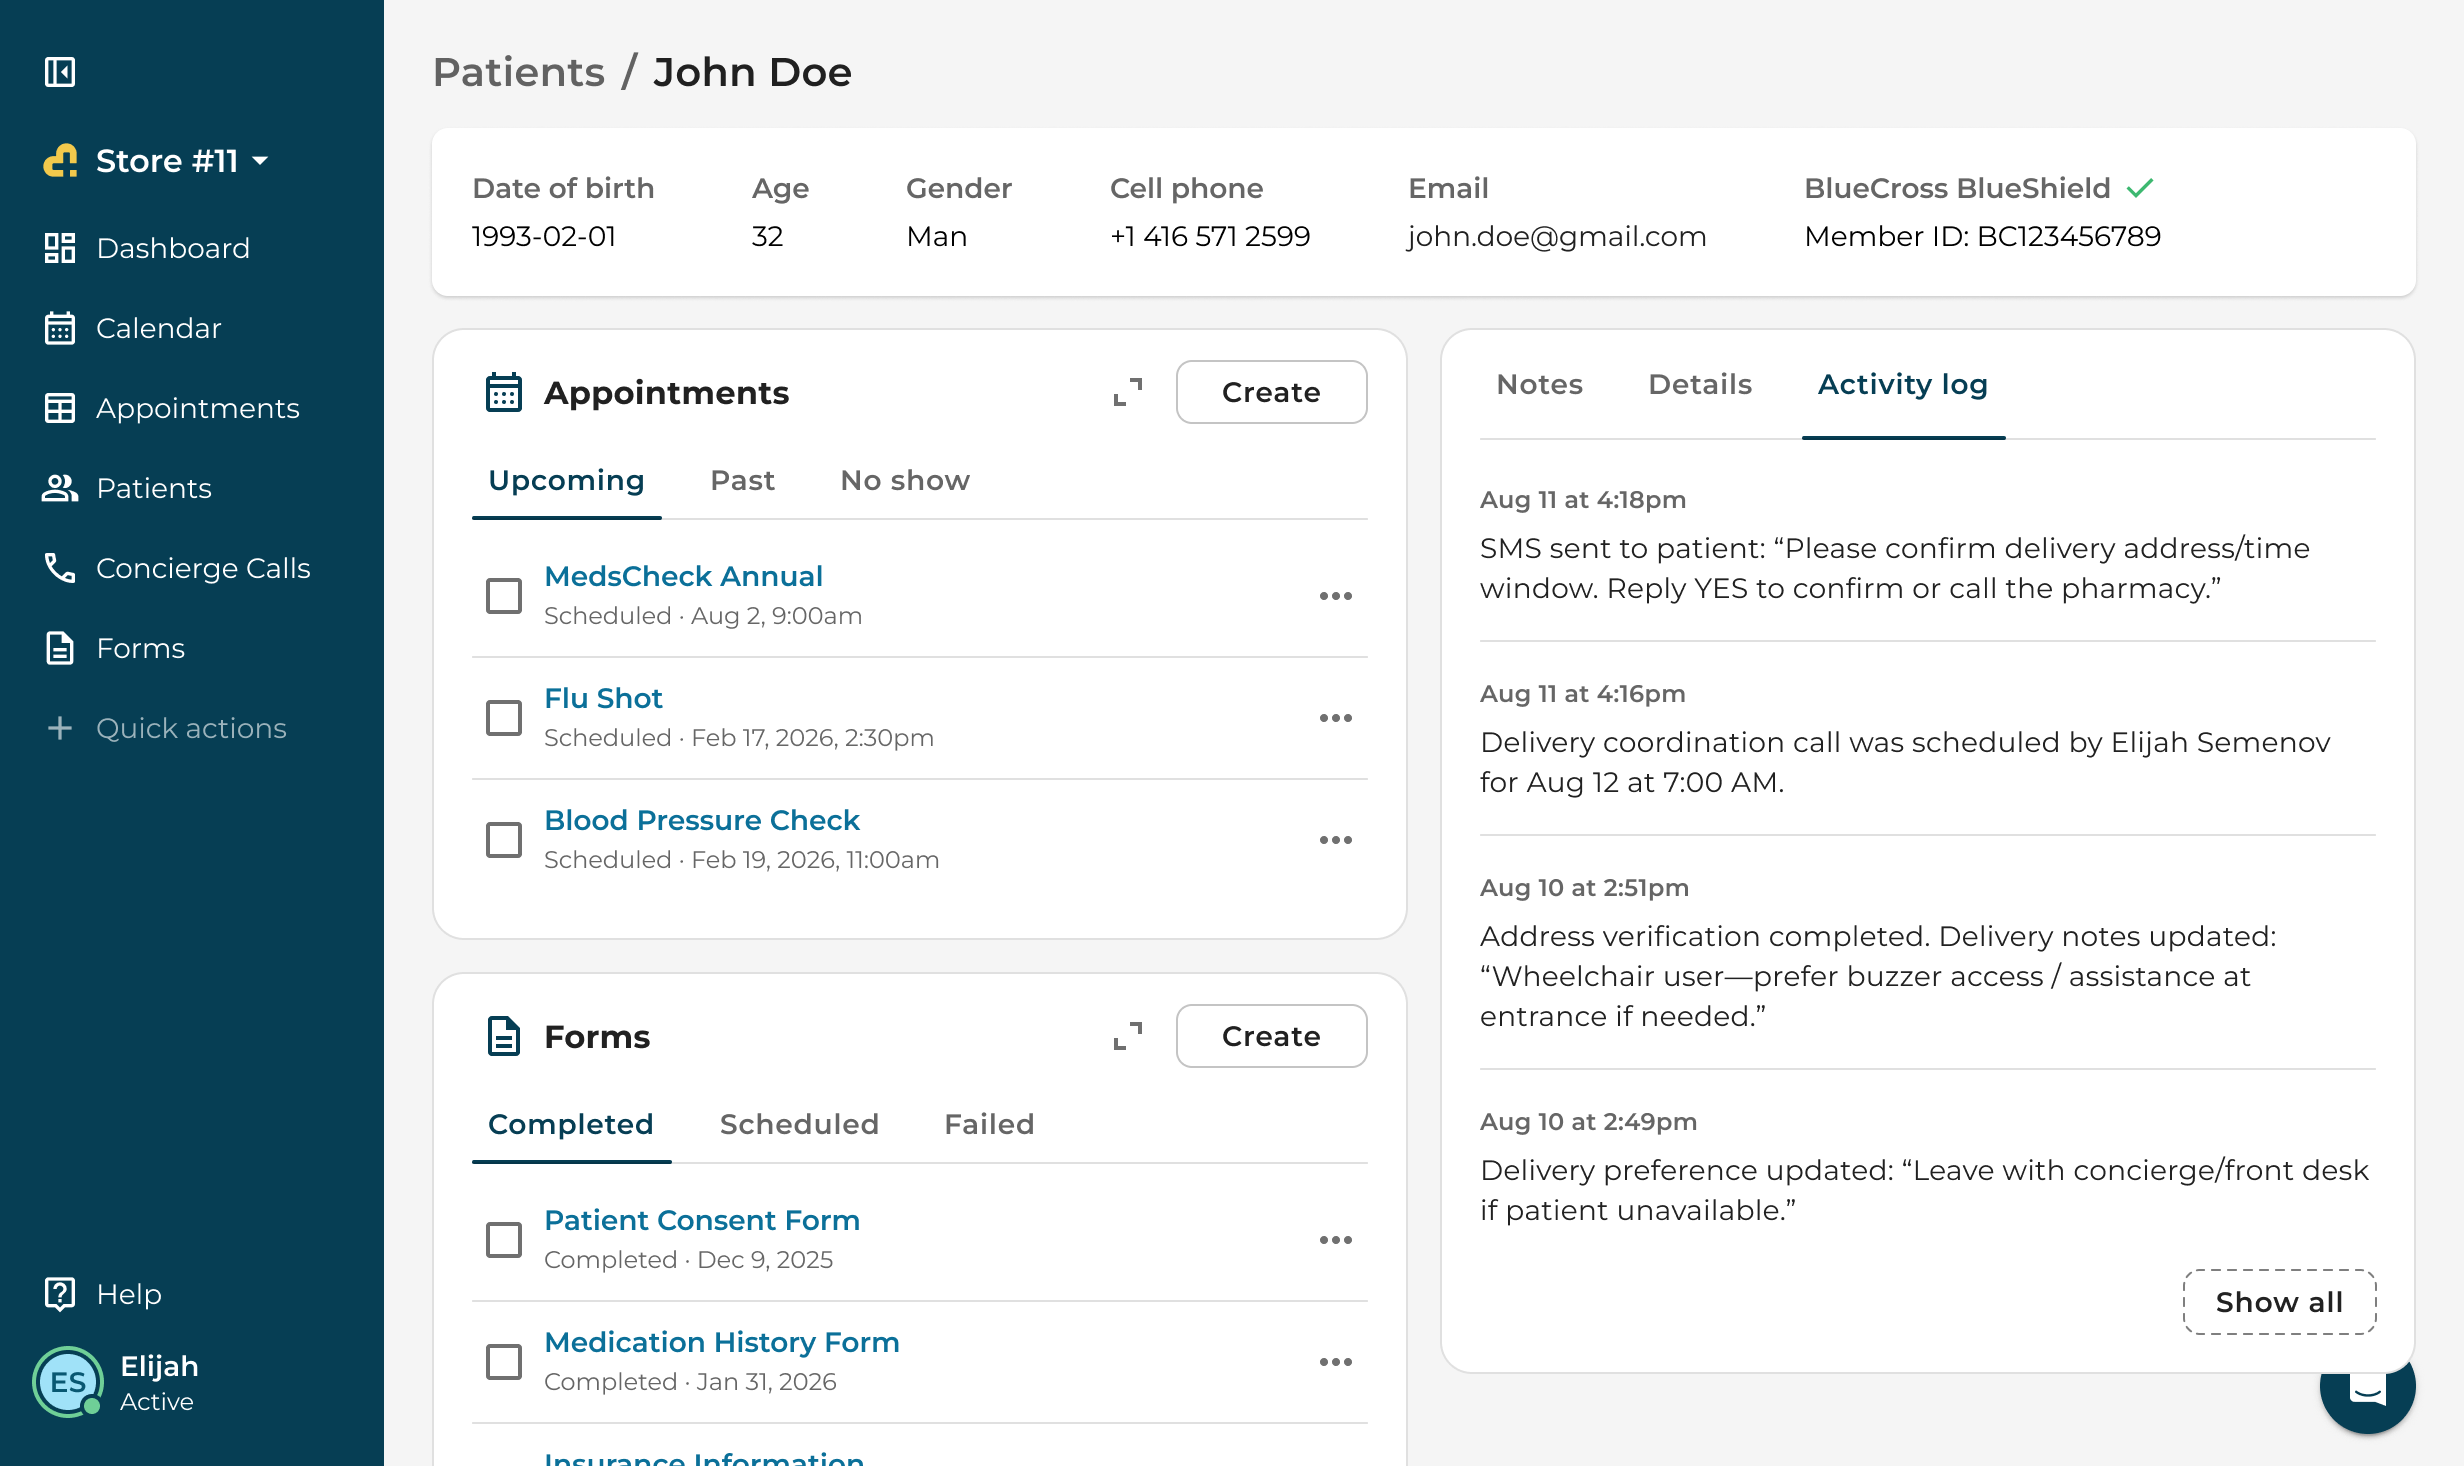Viewport: 2464px width, 1466px height.
Task: Switch to the Details tab
Action: tap(1700, 385)
